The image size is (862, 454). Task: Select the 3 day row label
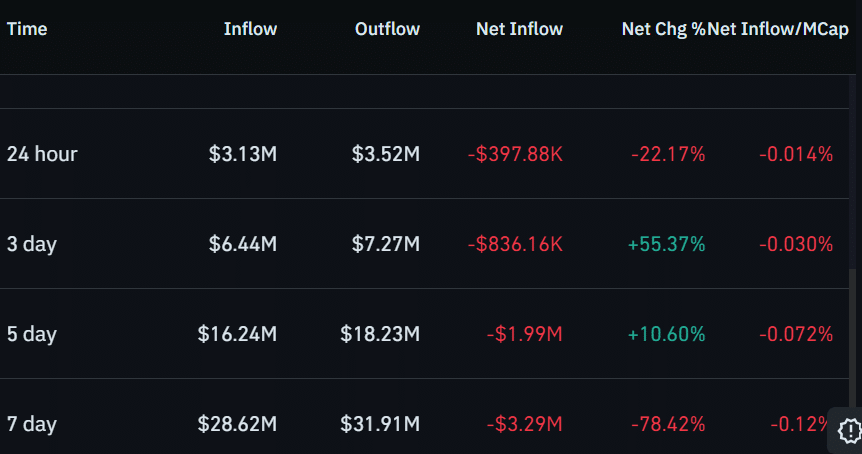click(x=32, y=244)
